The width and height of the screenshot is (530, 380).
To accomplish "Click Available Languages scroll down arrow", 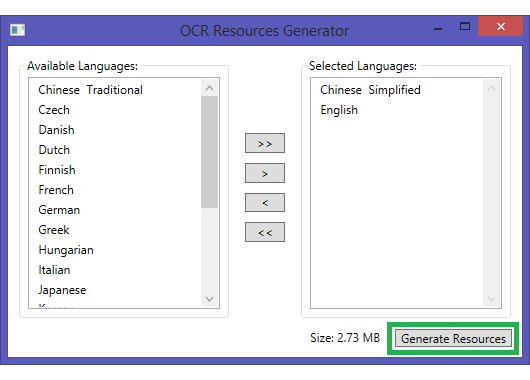I will 209,299.
